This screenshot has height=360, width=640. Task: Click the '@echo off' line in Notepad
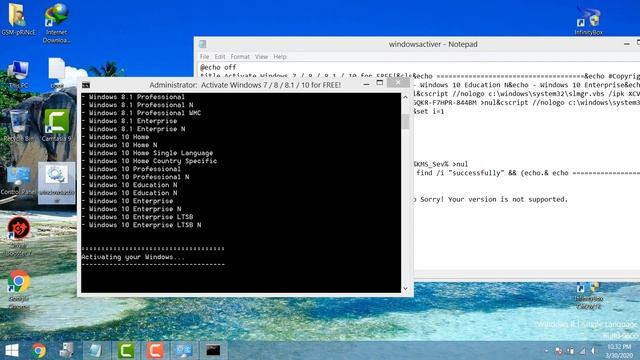[x=218, y=67]
